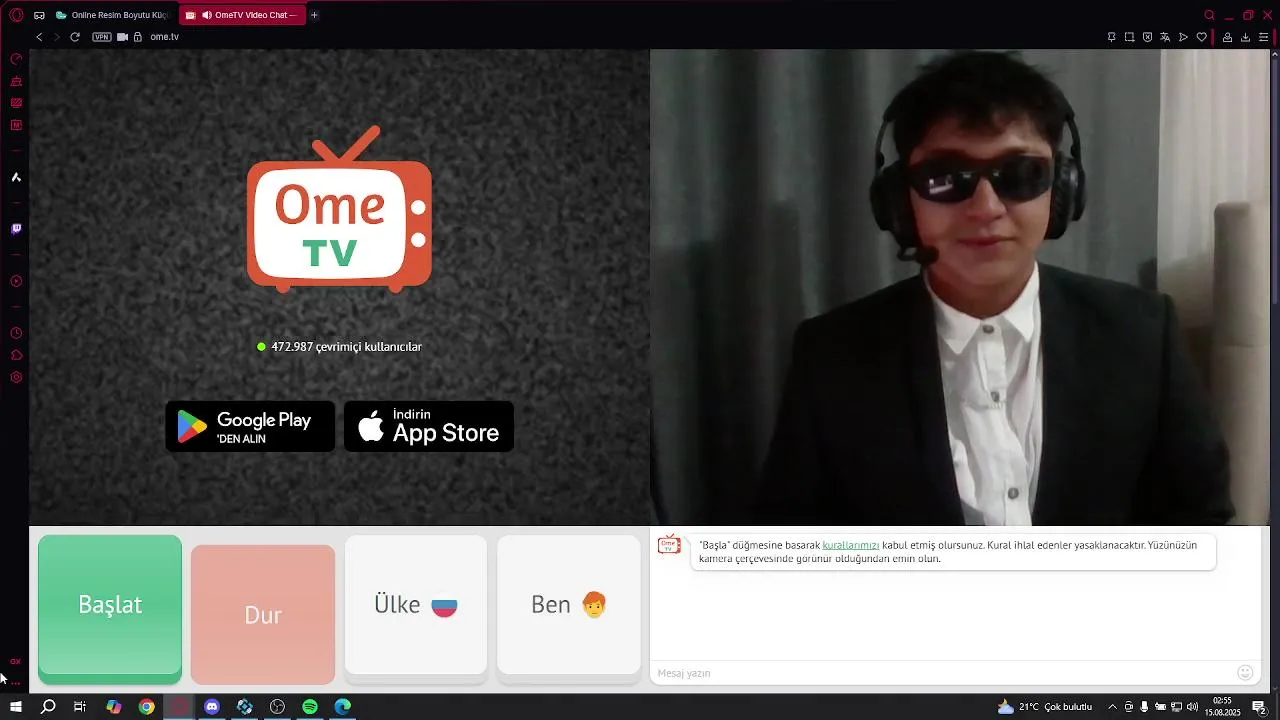Image resolution: width=1280 pixels, height=720 pixels.
Task: Reload the ome.tv page
Action: (x=74, y=37)
